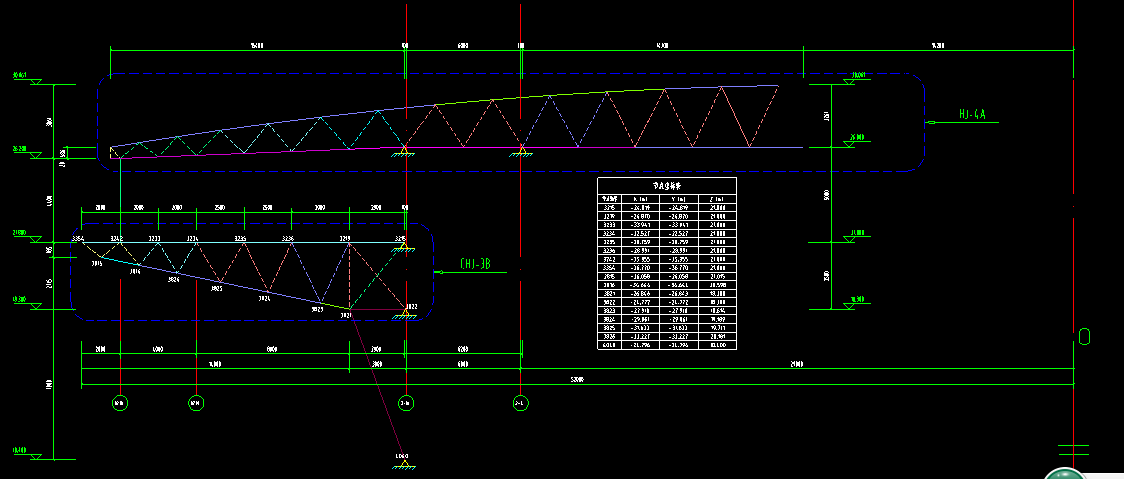Select the -36.770 X value in the 3354 row
This screenshot has height=479, width=1124.
(x=641, y=267)
